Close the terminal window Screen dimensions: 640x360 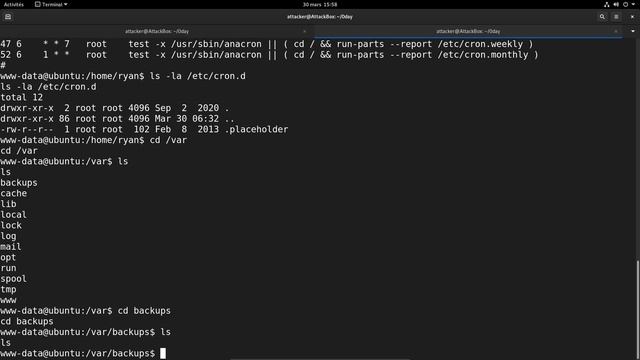click(x=632, y=17)
